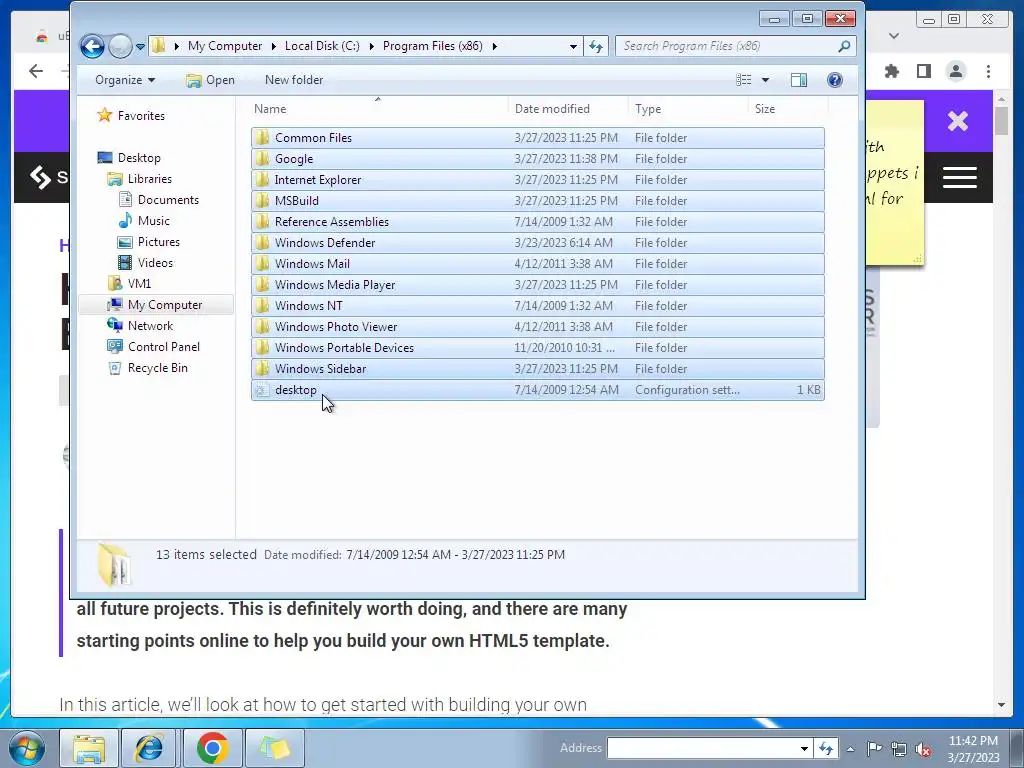Open the Documents library
The height and width of the screenshot is (768, 1024).
click(x=159, y=200)
